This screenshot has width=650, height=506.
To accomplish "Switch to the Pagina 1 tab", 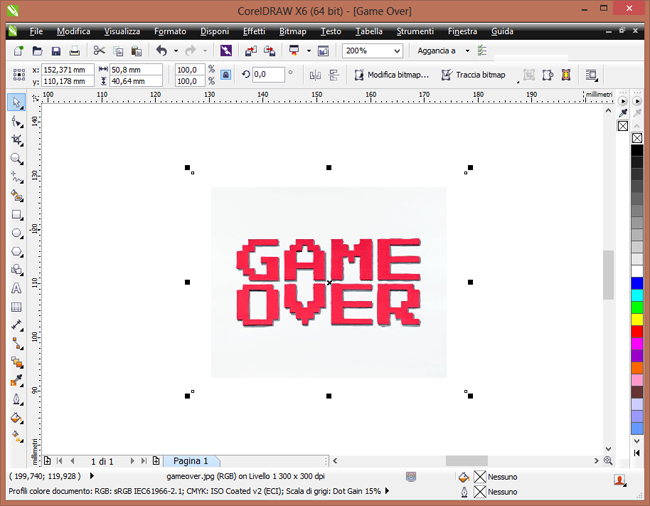I will click(190, 461).
